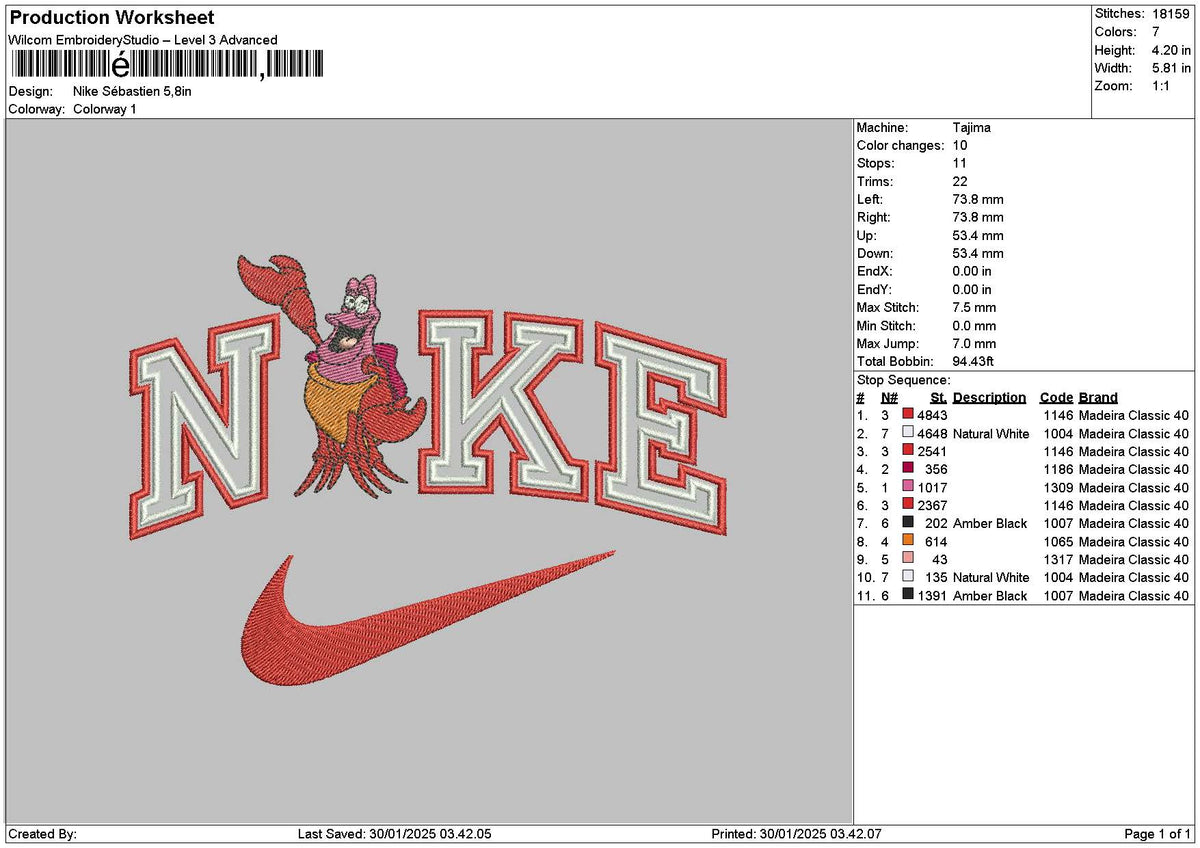Select stitch count 1391 in stop row 11

(932, 596)
